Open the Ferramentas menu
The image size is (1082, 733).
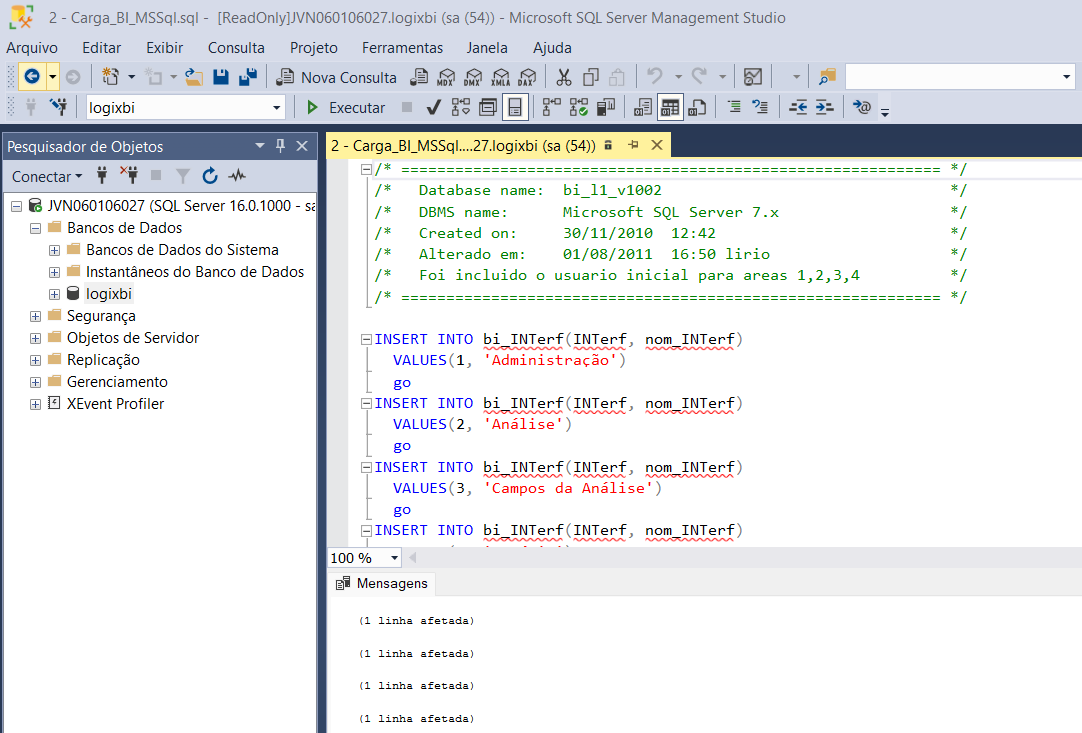(402, 48)
